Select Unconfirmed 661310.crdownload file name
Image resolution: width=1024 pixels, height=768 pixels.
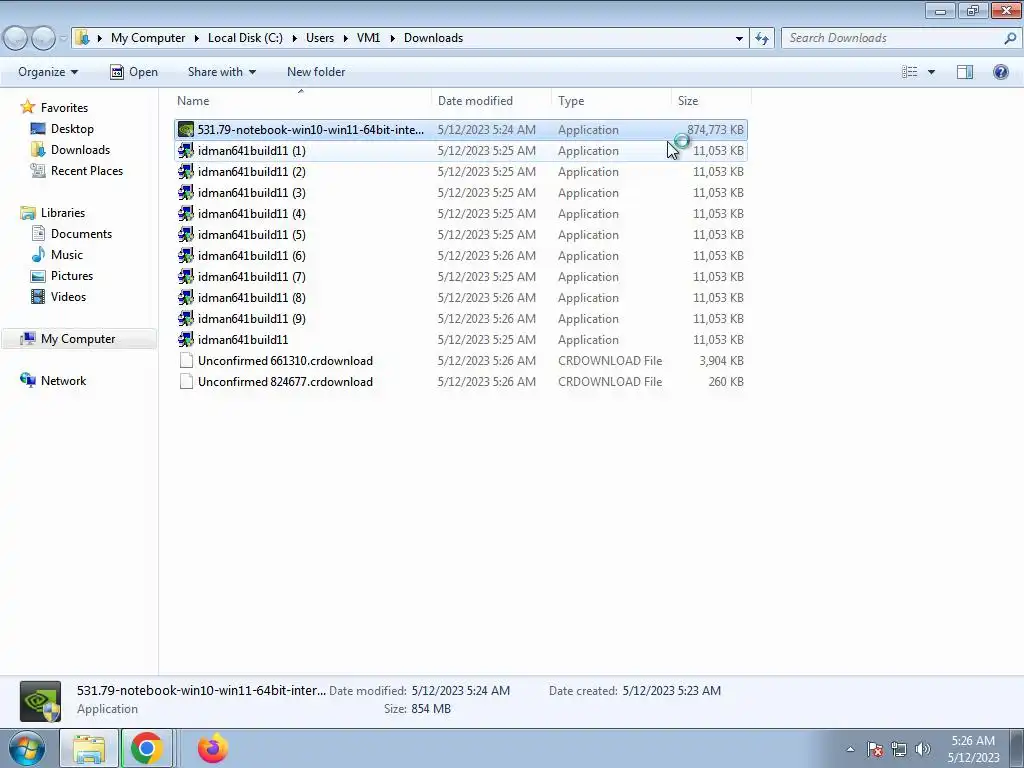click(x=285, y=360)
